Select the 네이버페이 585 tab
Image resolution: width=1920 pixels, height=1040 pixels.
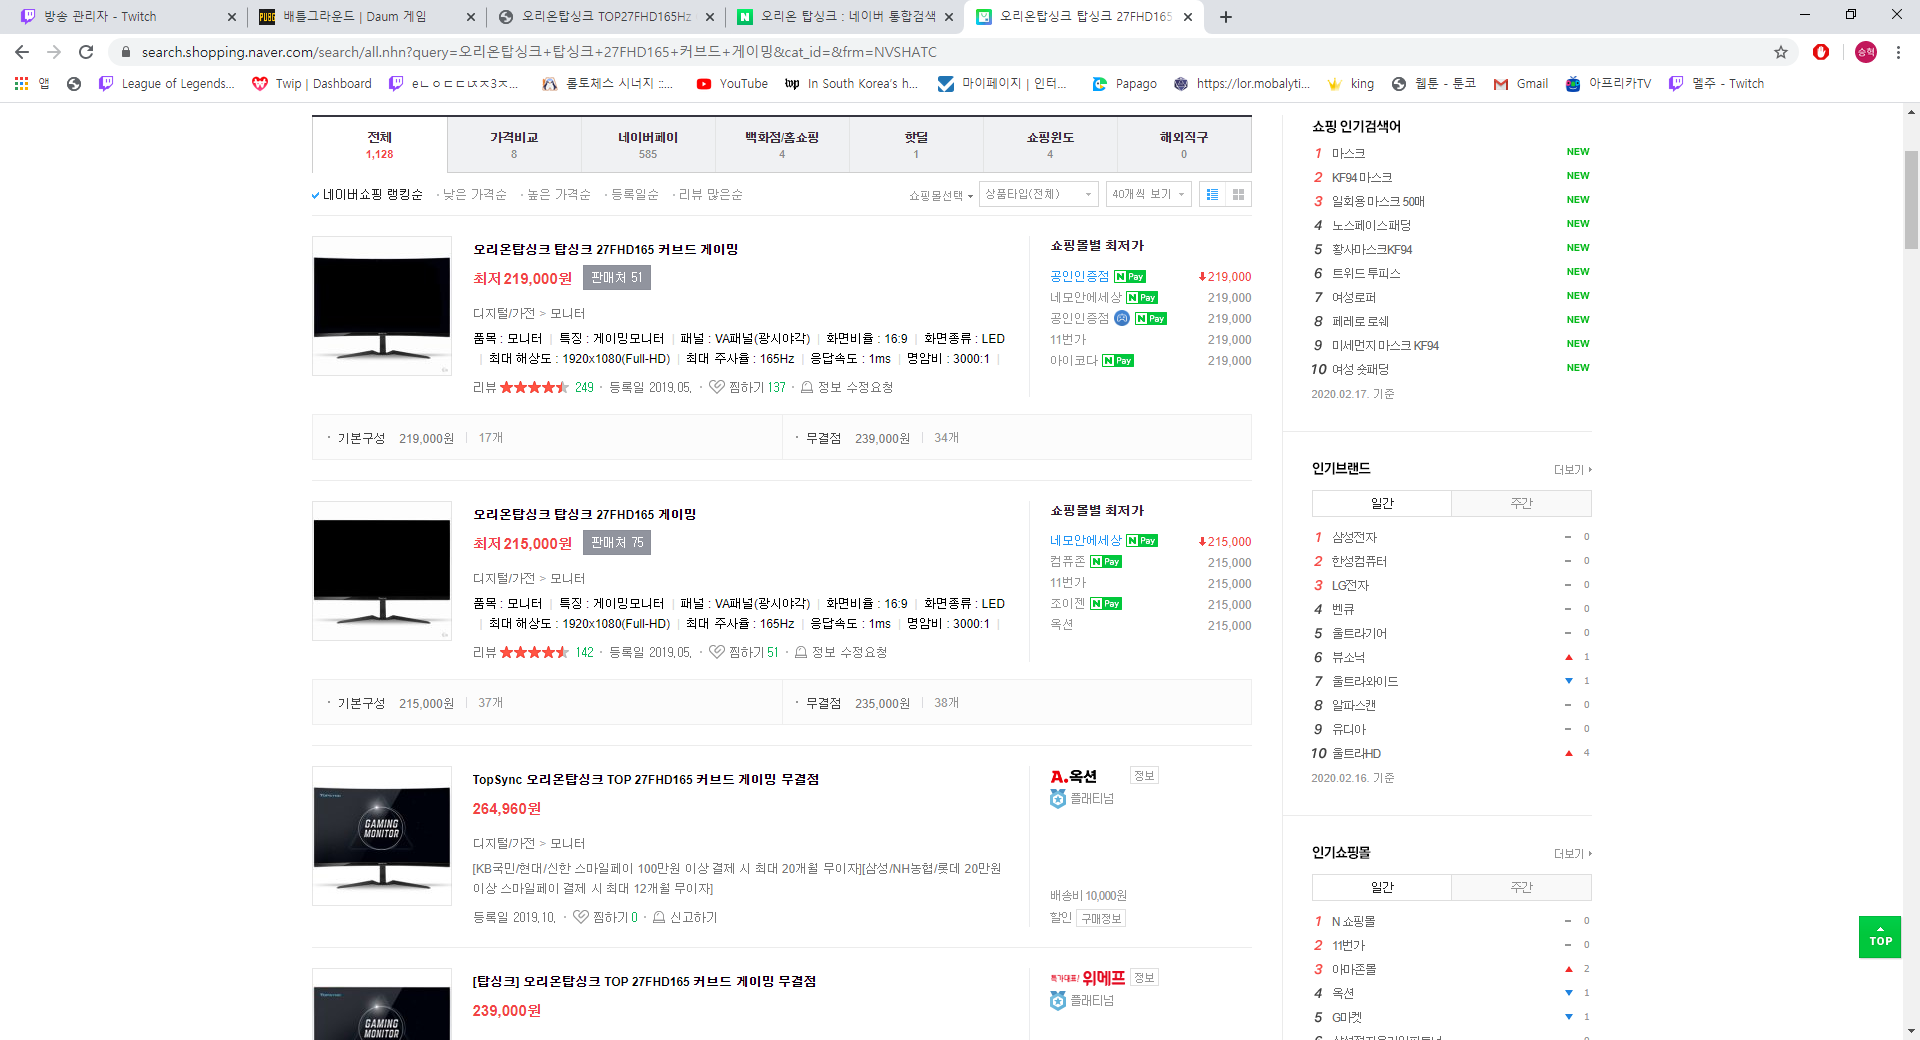pos(648,145)
